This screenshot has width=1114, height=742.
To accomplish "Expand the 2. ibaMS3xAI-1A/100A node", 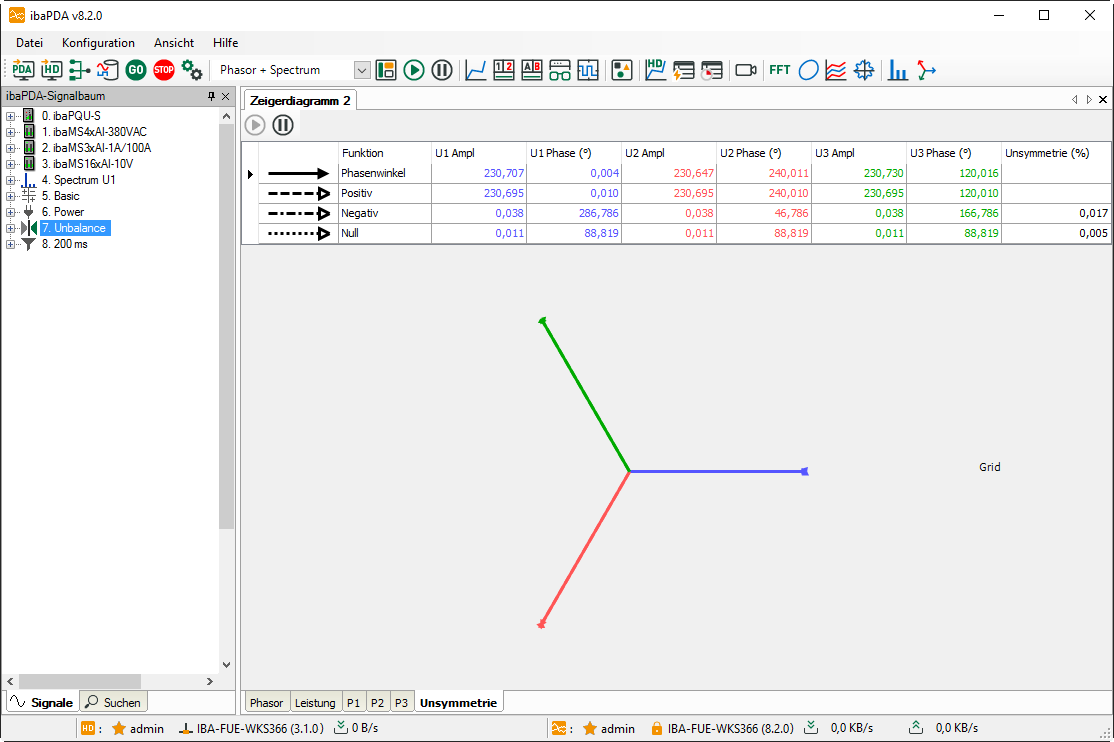I will pyautogui.click(x=10, y=148).
